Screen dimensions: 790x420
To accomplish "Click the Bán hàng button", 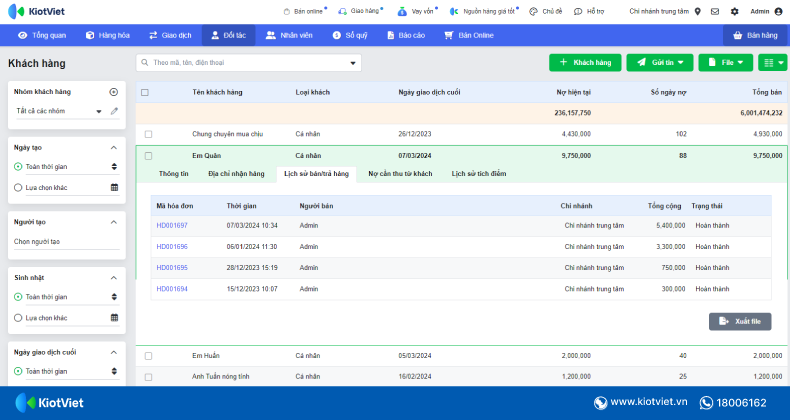I will click(755, 35).
